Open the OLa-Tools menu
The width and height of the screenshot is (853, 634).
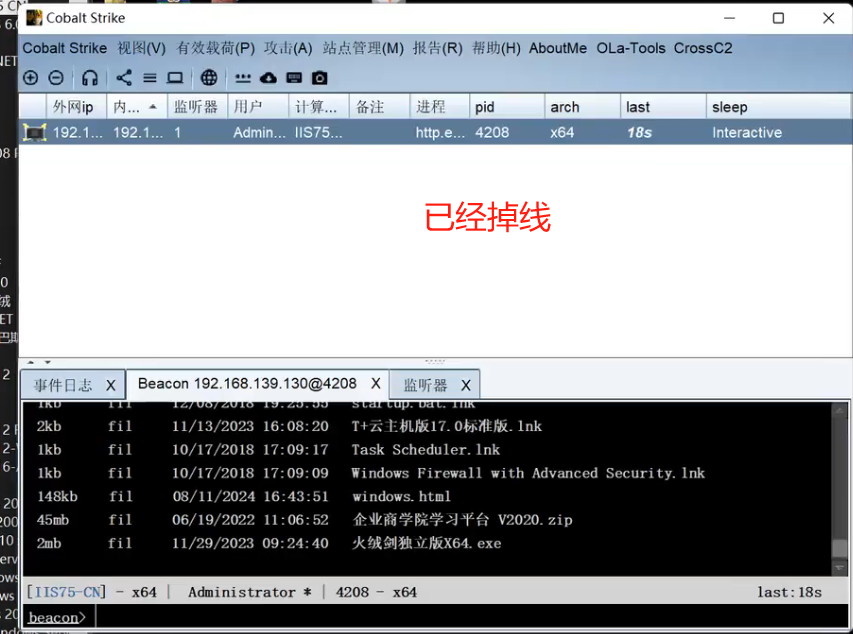pyautogui.click(x=631, y=48)
